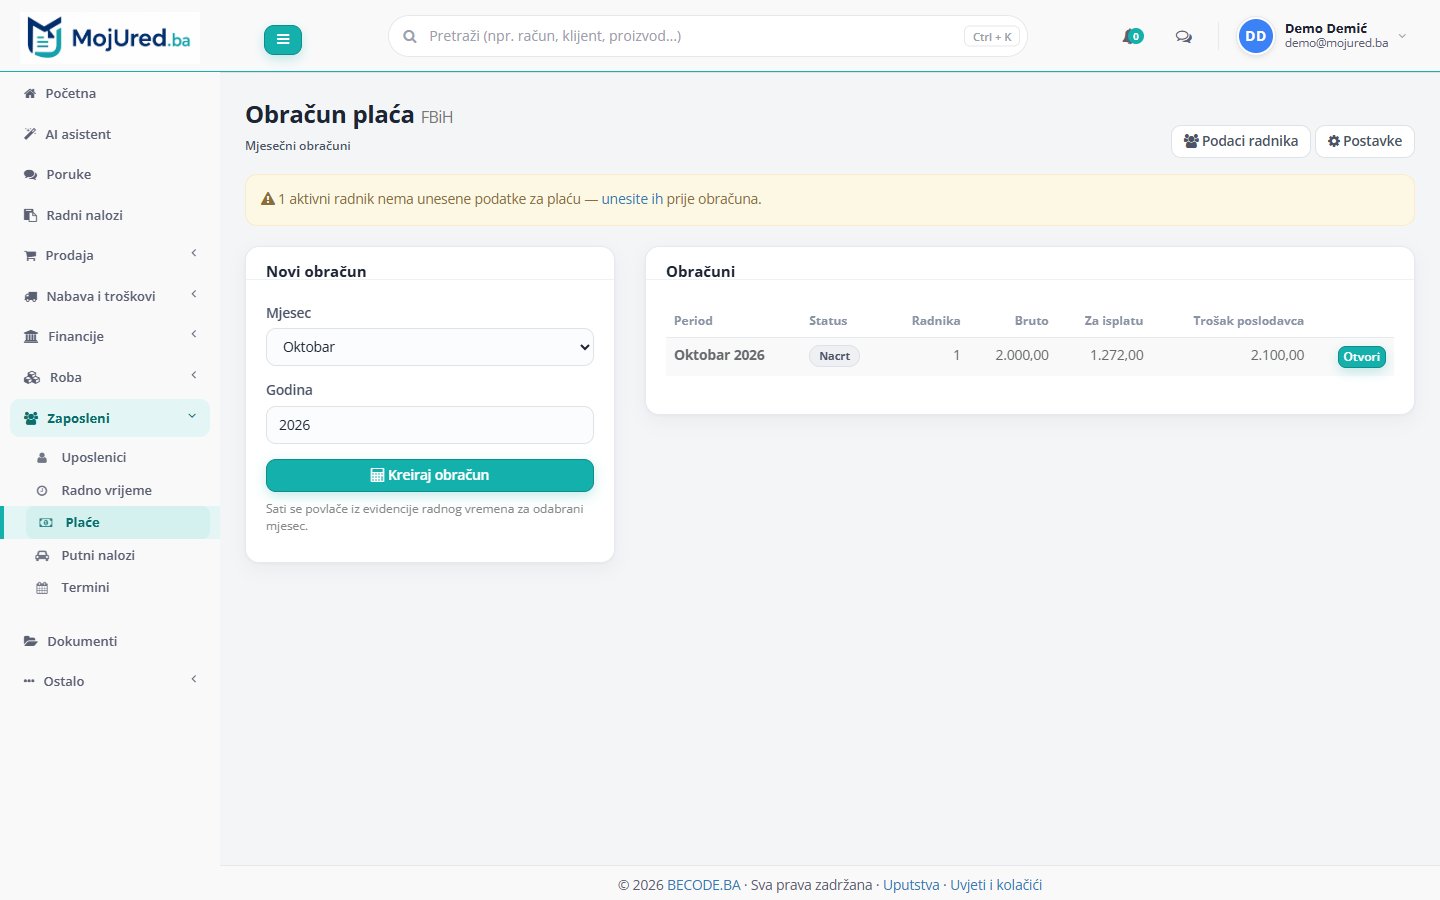Expand the Nabava i troškovi chevron
Viewport: 1440px width, 900px height.
[194, 294]
